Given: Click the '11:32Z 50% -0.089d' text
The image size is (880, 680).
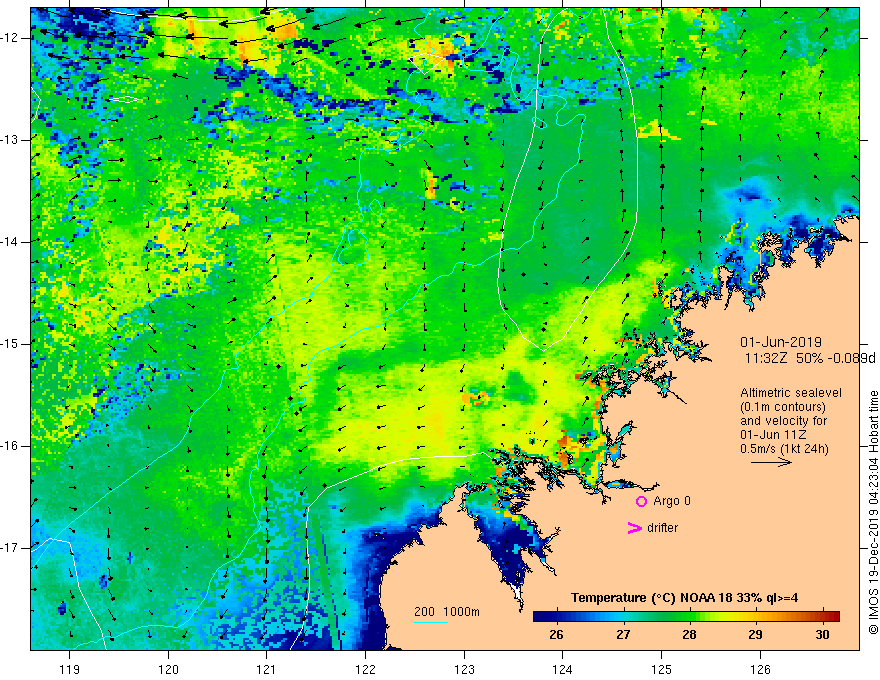Looking at the screenshot, I should [810, 358].
